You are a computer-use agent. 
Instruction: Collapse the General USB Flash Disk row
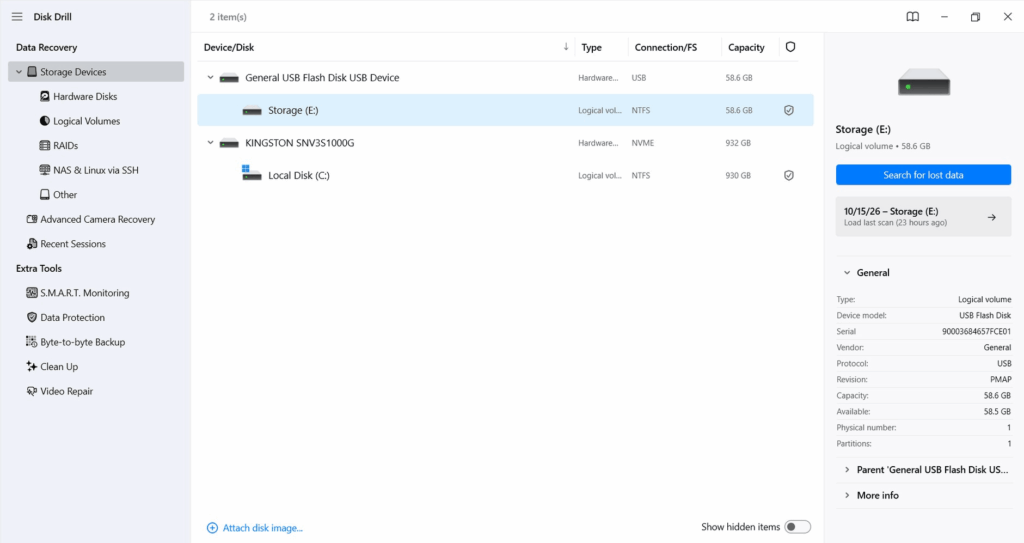pos(210,78)
